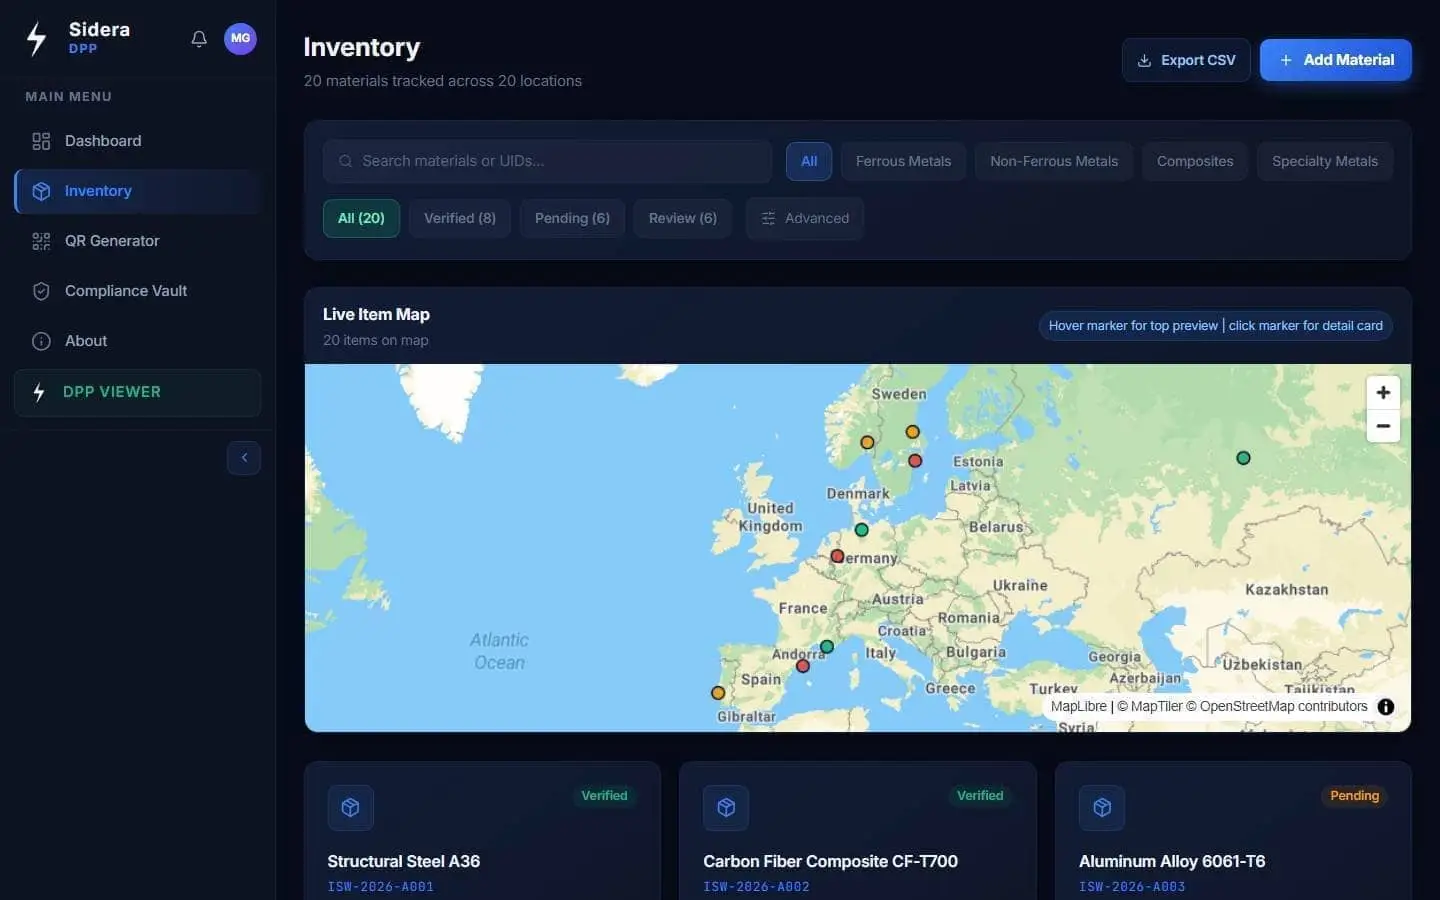Image resolution: width=1440 pixels, height=900 pixels.
Task: Show only Pending (6) materials
Action: [572, 218]
